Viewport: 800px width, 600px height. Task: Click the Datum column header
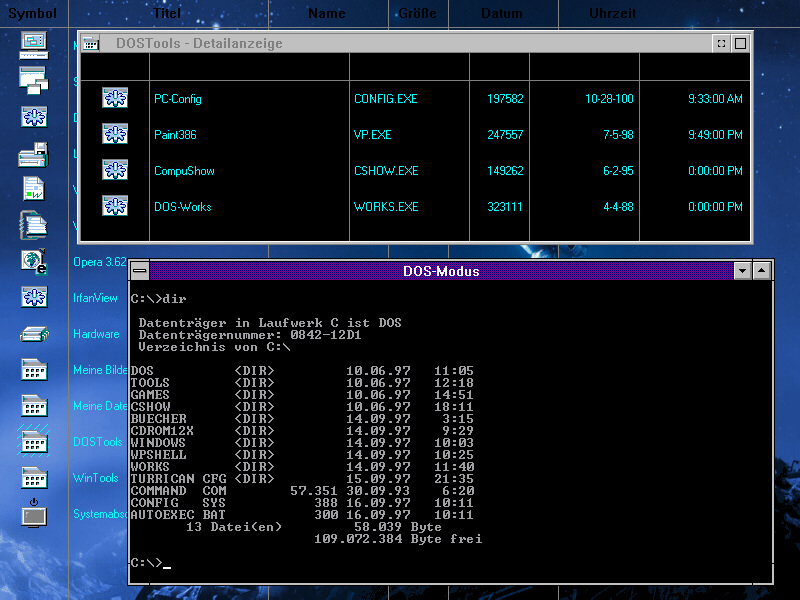pyautogui.click(x=501, y=14)
